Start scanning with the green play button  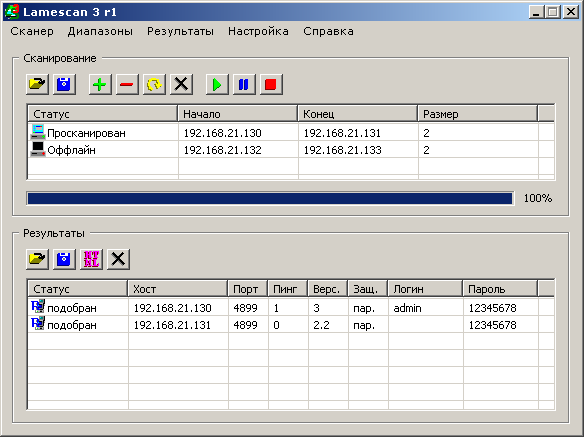[217, 84]
